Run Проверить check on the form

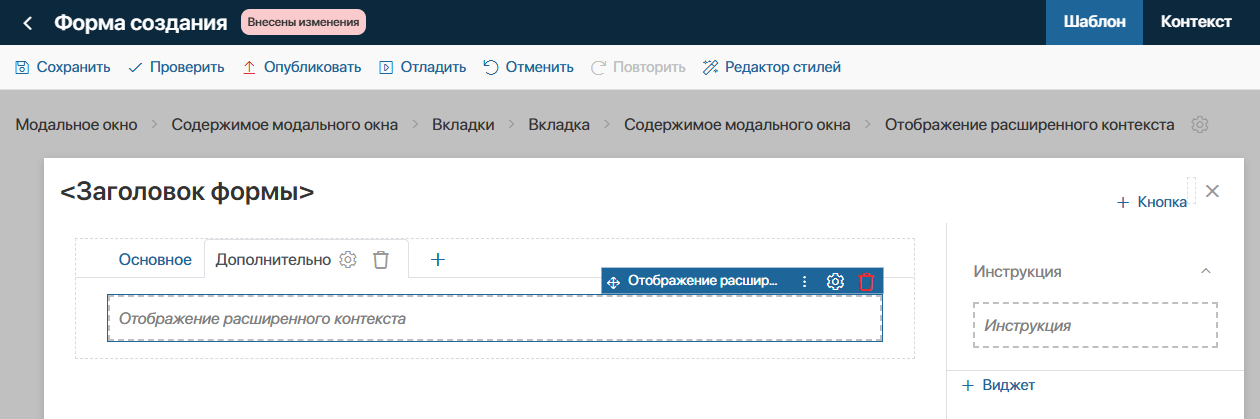point(176,68)
